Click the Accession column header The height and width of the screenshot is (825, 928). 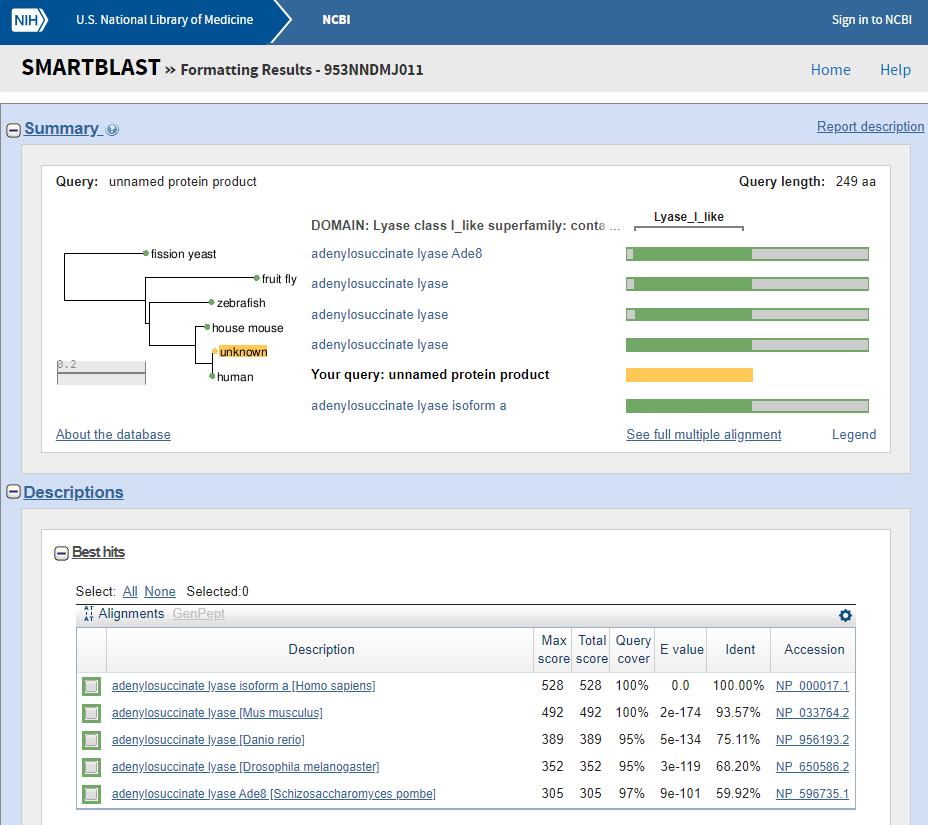coord(814,649)
